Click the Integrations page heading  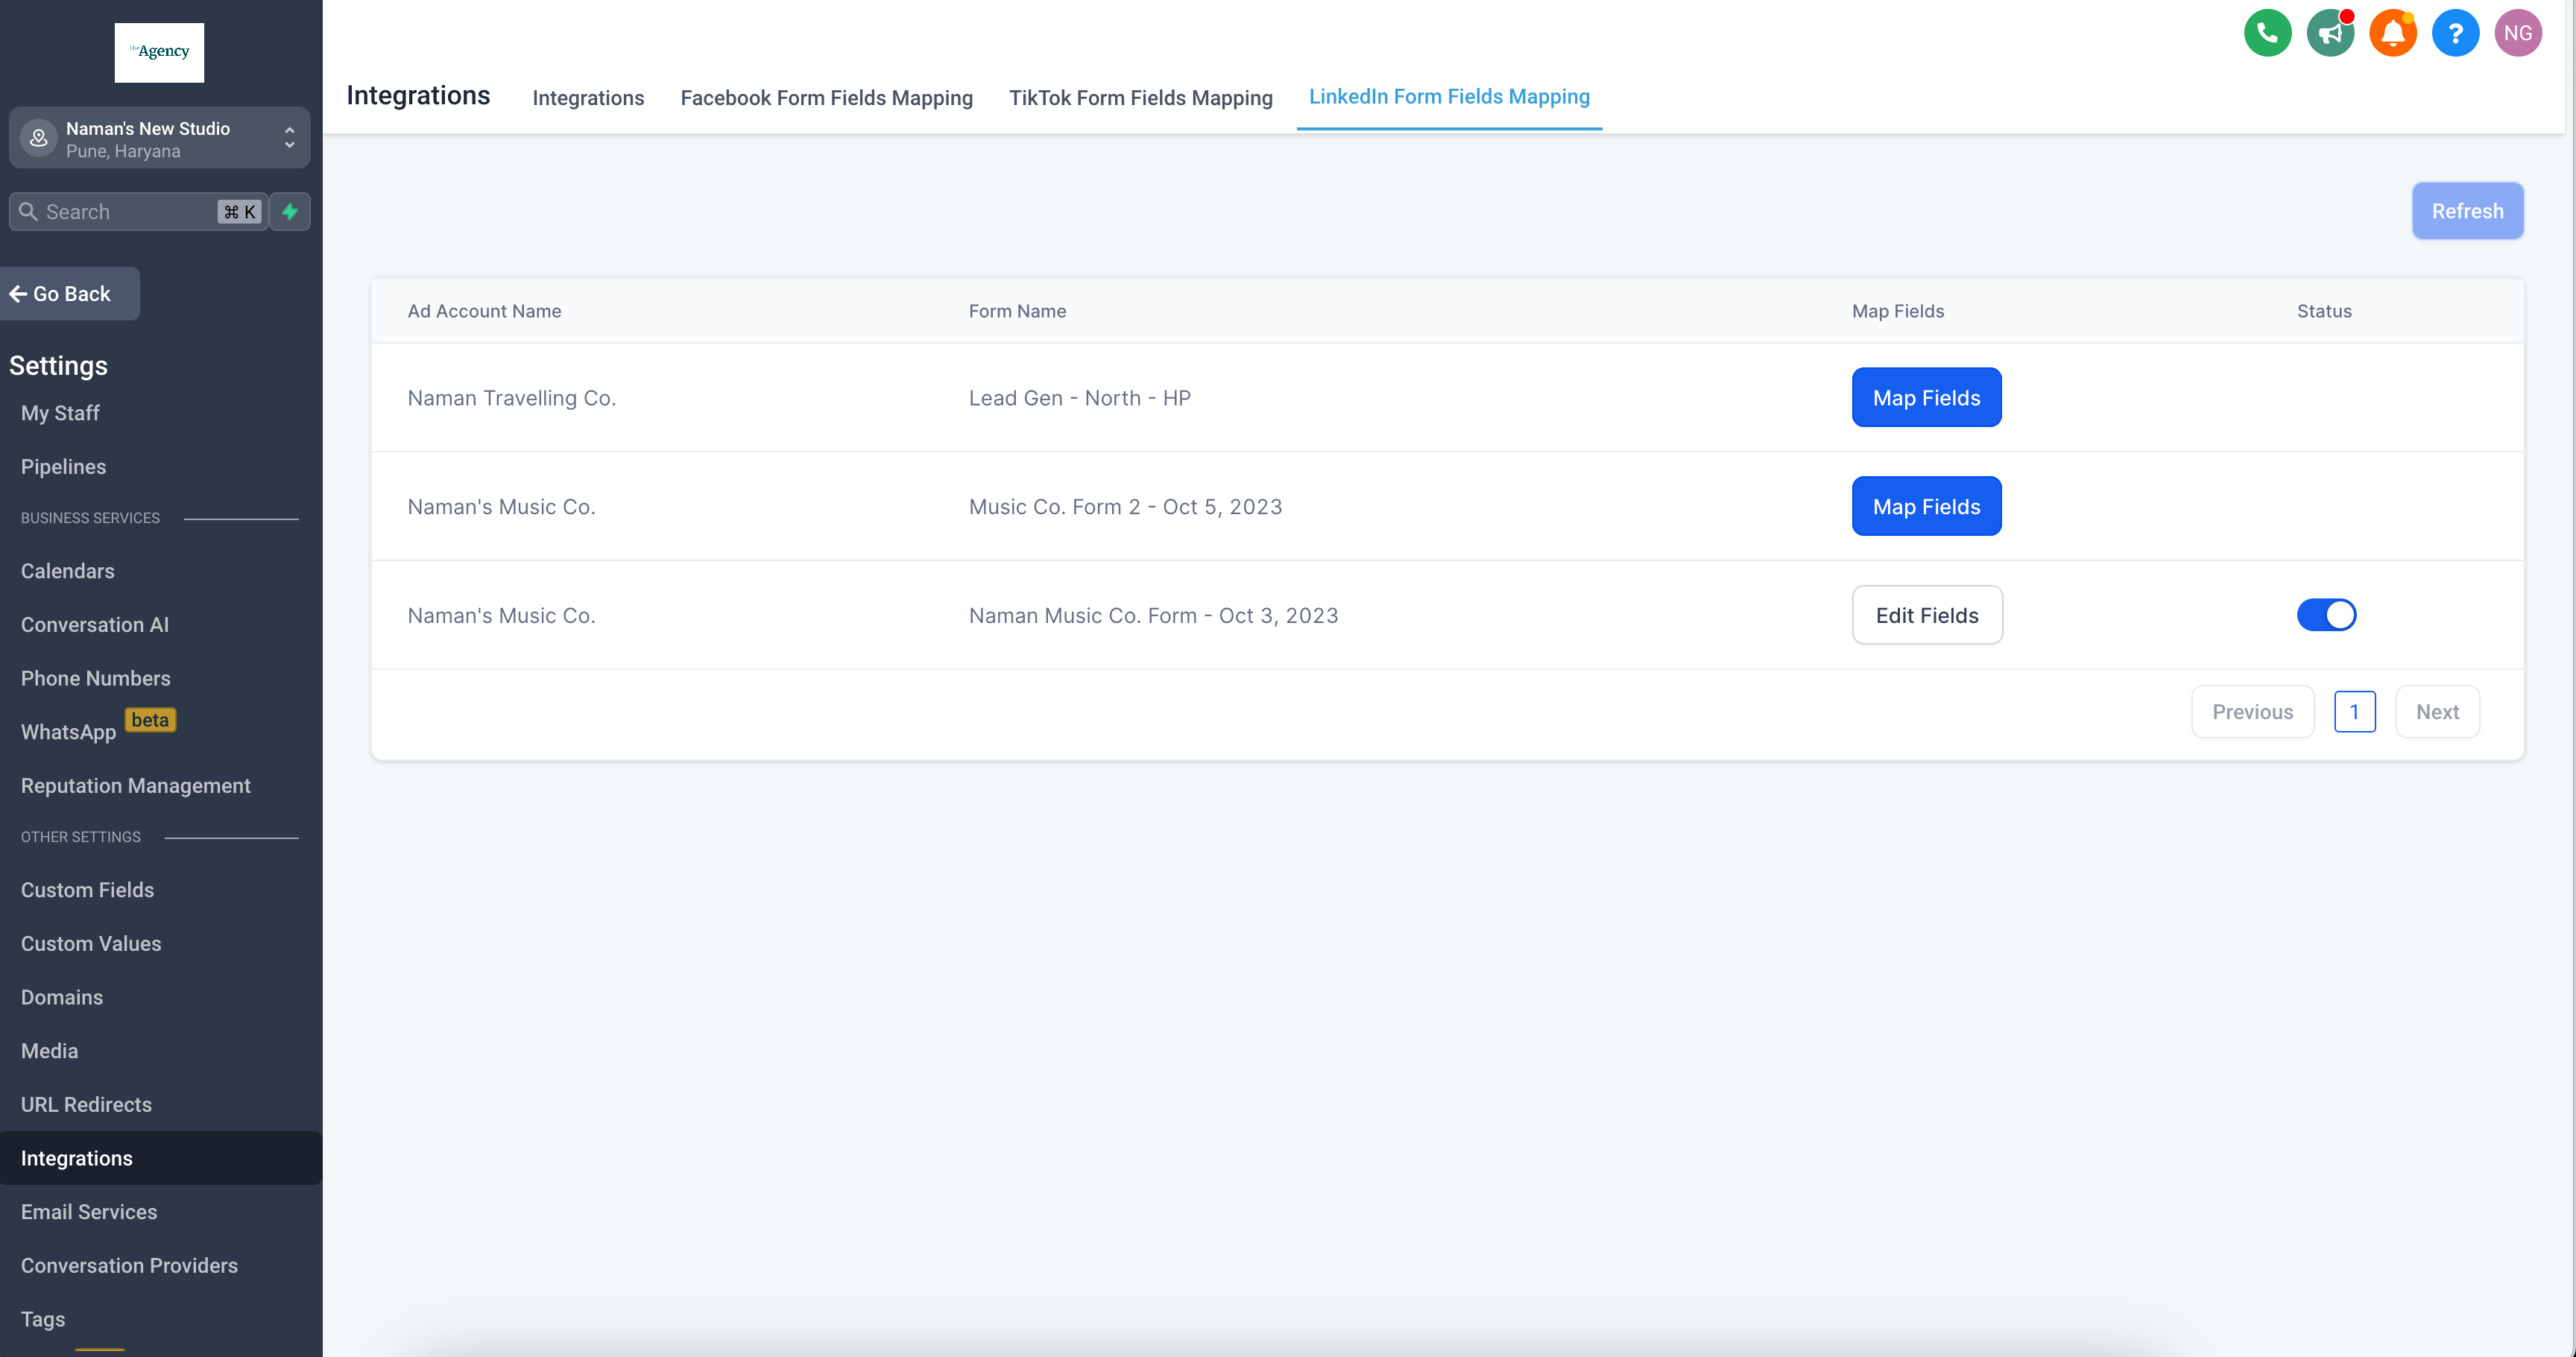(418, 95)
